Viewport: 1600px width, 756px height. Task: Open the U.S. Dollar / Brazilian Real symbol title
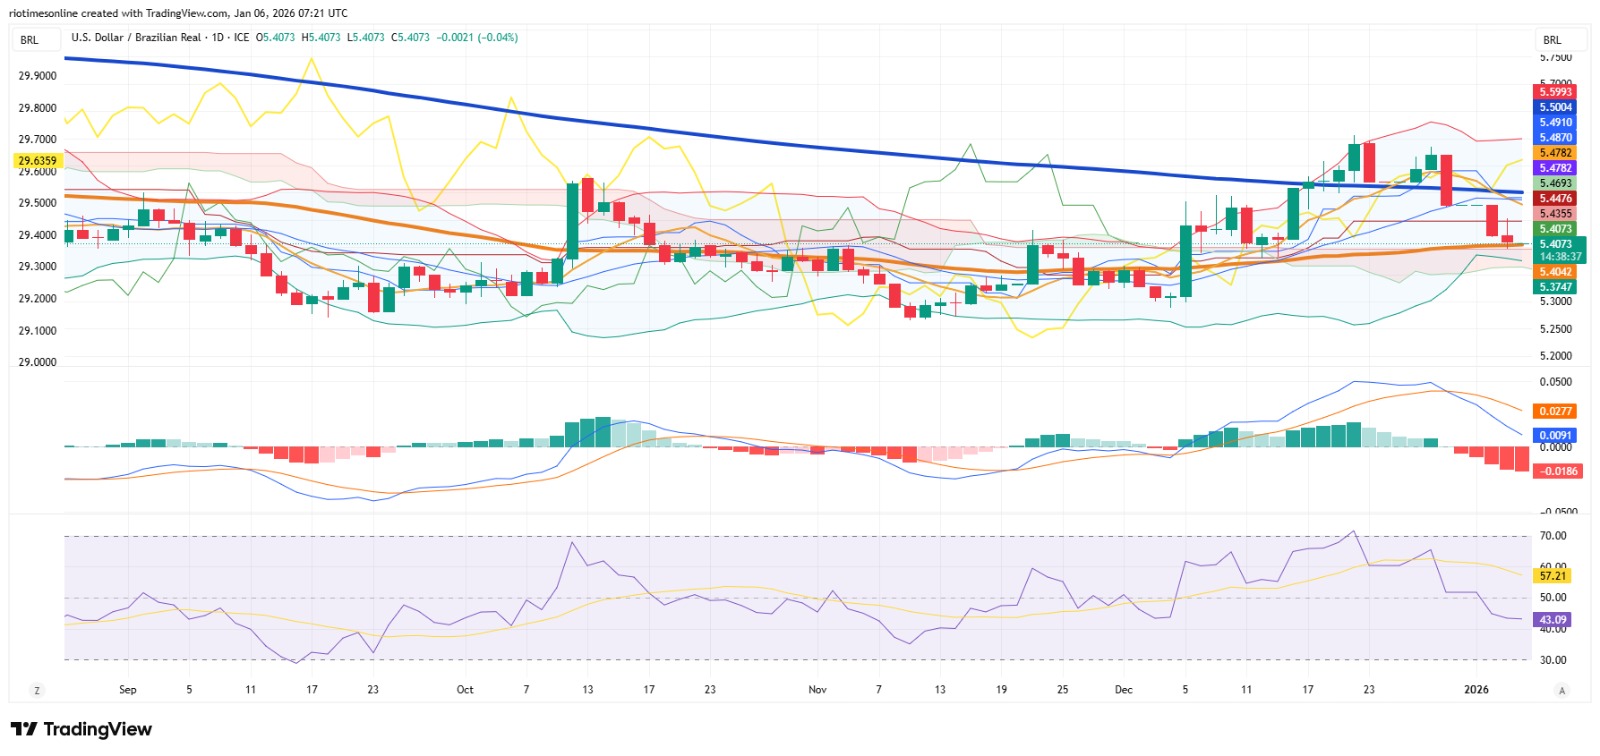(136, 37)
